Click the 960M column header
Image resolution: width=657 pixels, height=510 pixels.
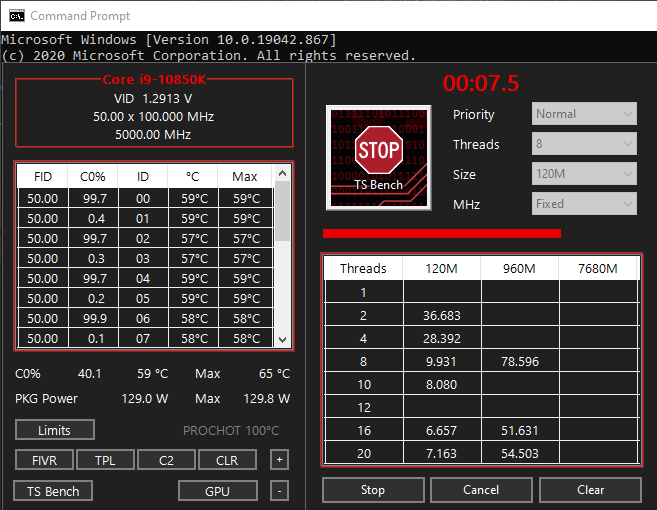(520, 268)
